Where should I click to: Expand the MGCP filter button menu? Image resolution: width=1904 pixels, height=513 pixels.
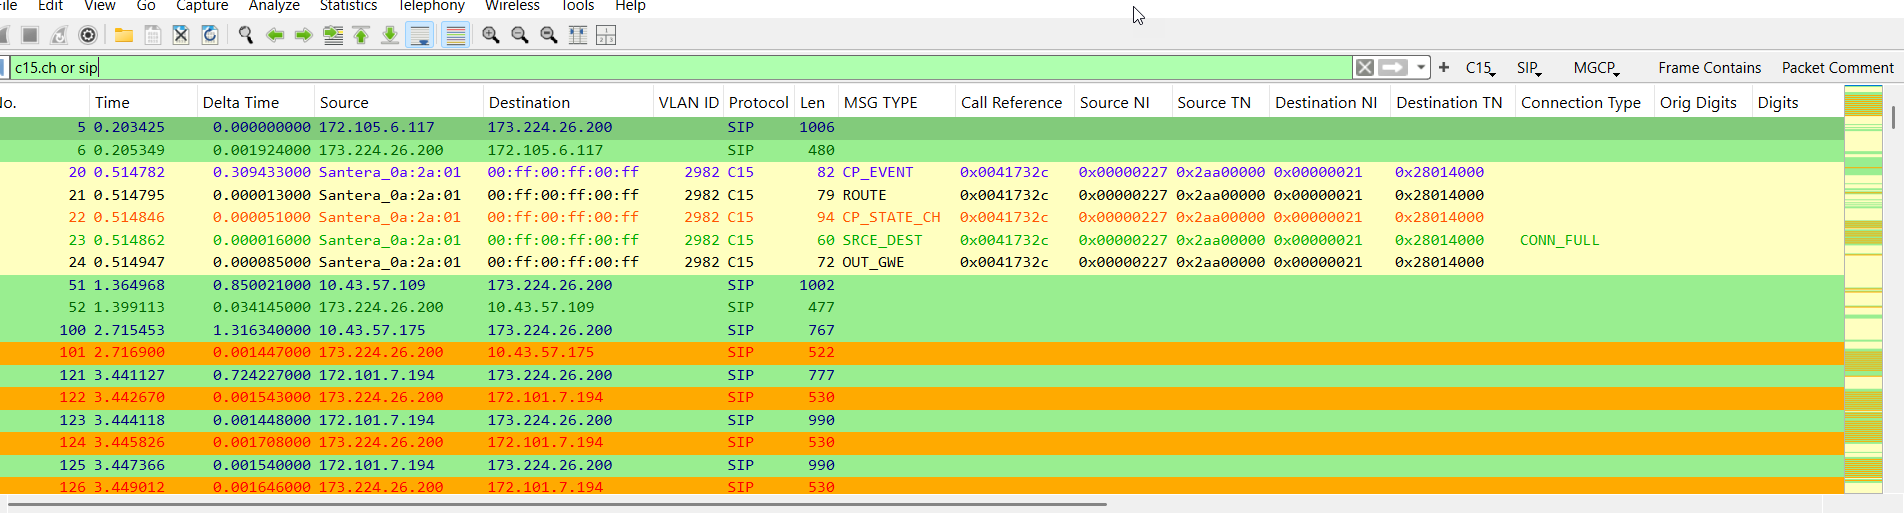coord(1595,68)
